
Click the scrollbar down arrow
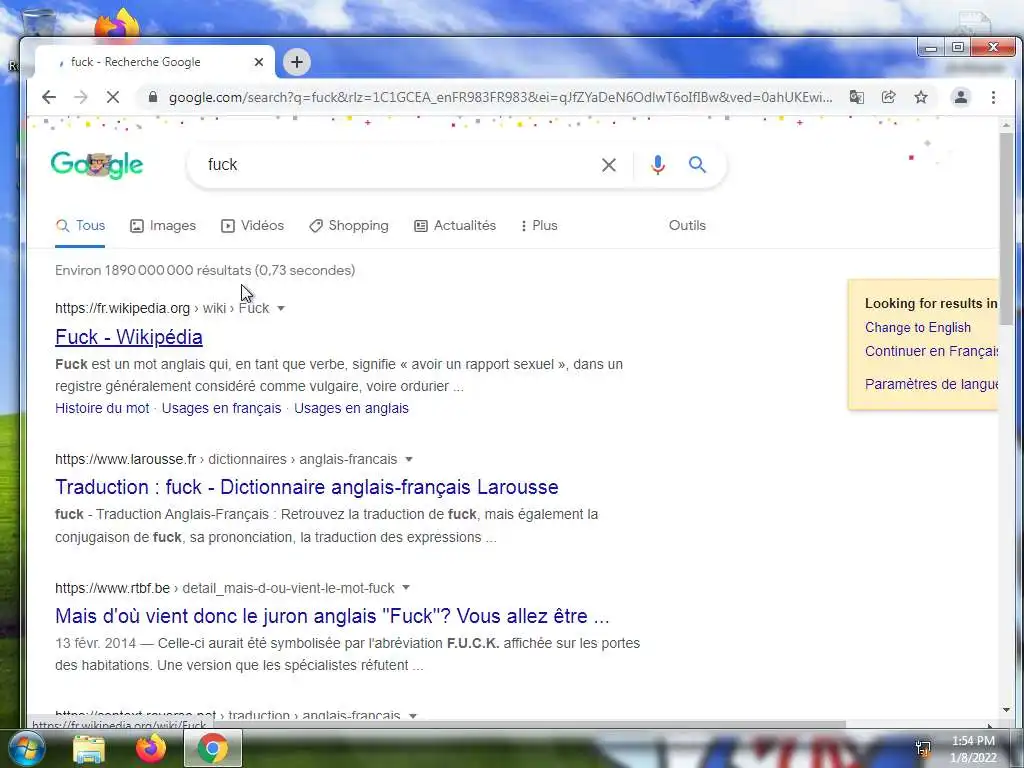1006,710
